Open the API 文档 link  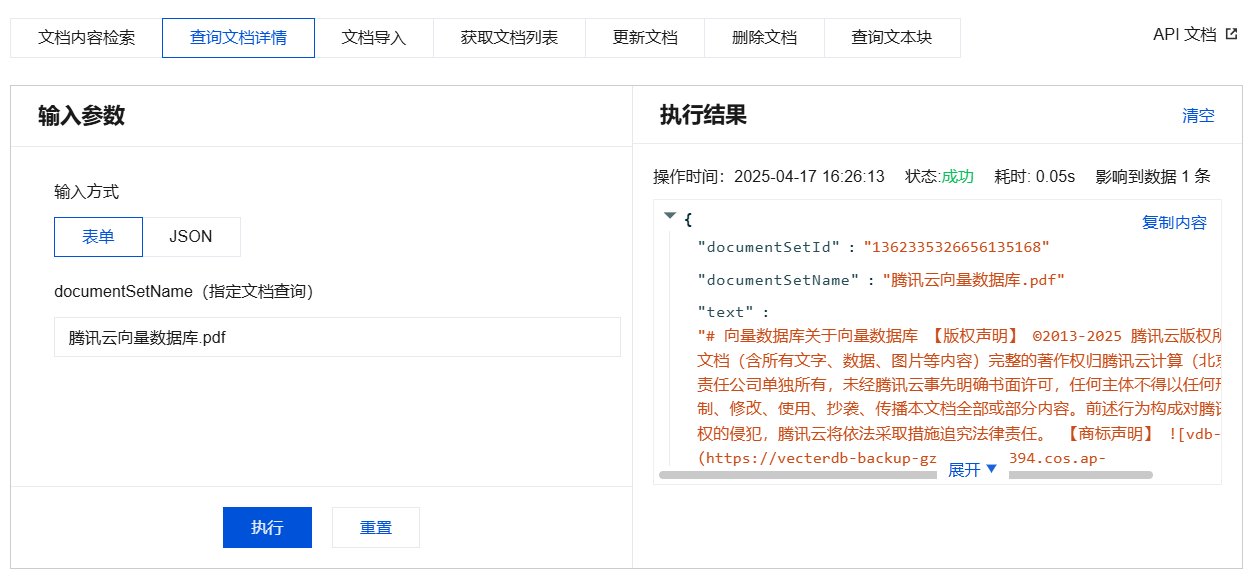[1185, 34]
